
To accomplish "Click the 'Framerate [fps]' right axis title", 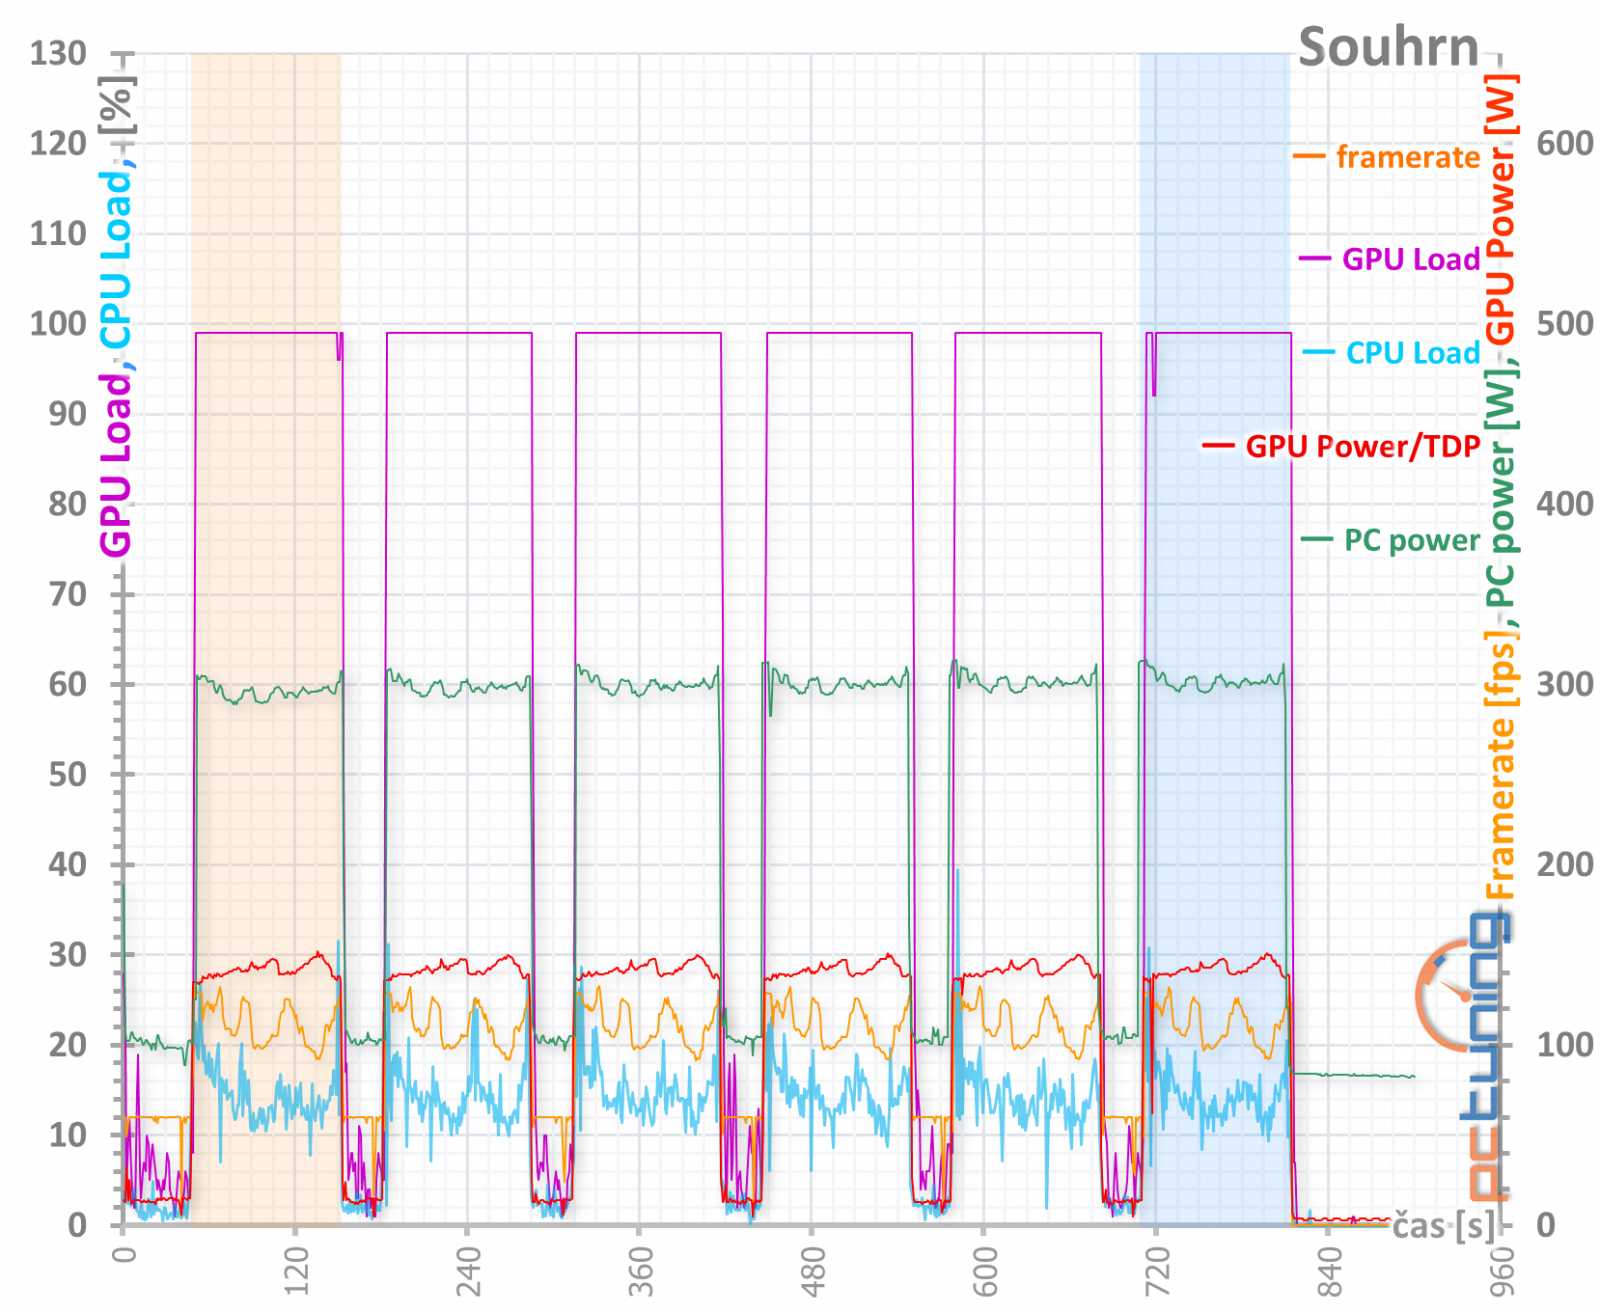I will tap(1500, 765).
